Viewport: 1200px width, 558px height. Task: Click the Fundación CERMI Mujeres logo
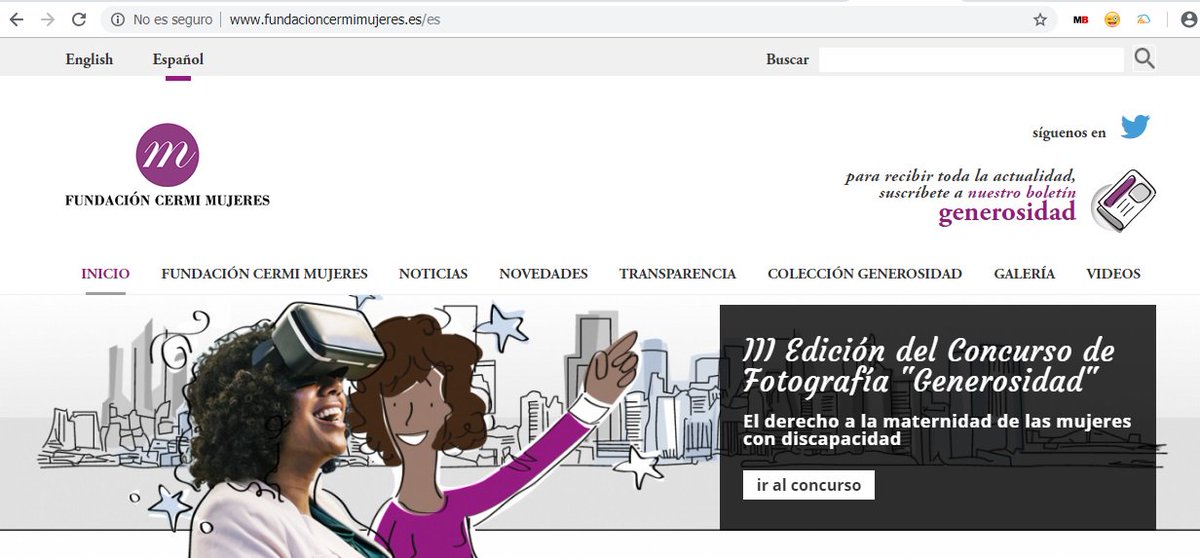pyautogui.click(x=167, y=165)
